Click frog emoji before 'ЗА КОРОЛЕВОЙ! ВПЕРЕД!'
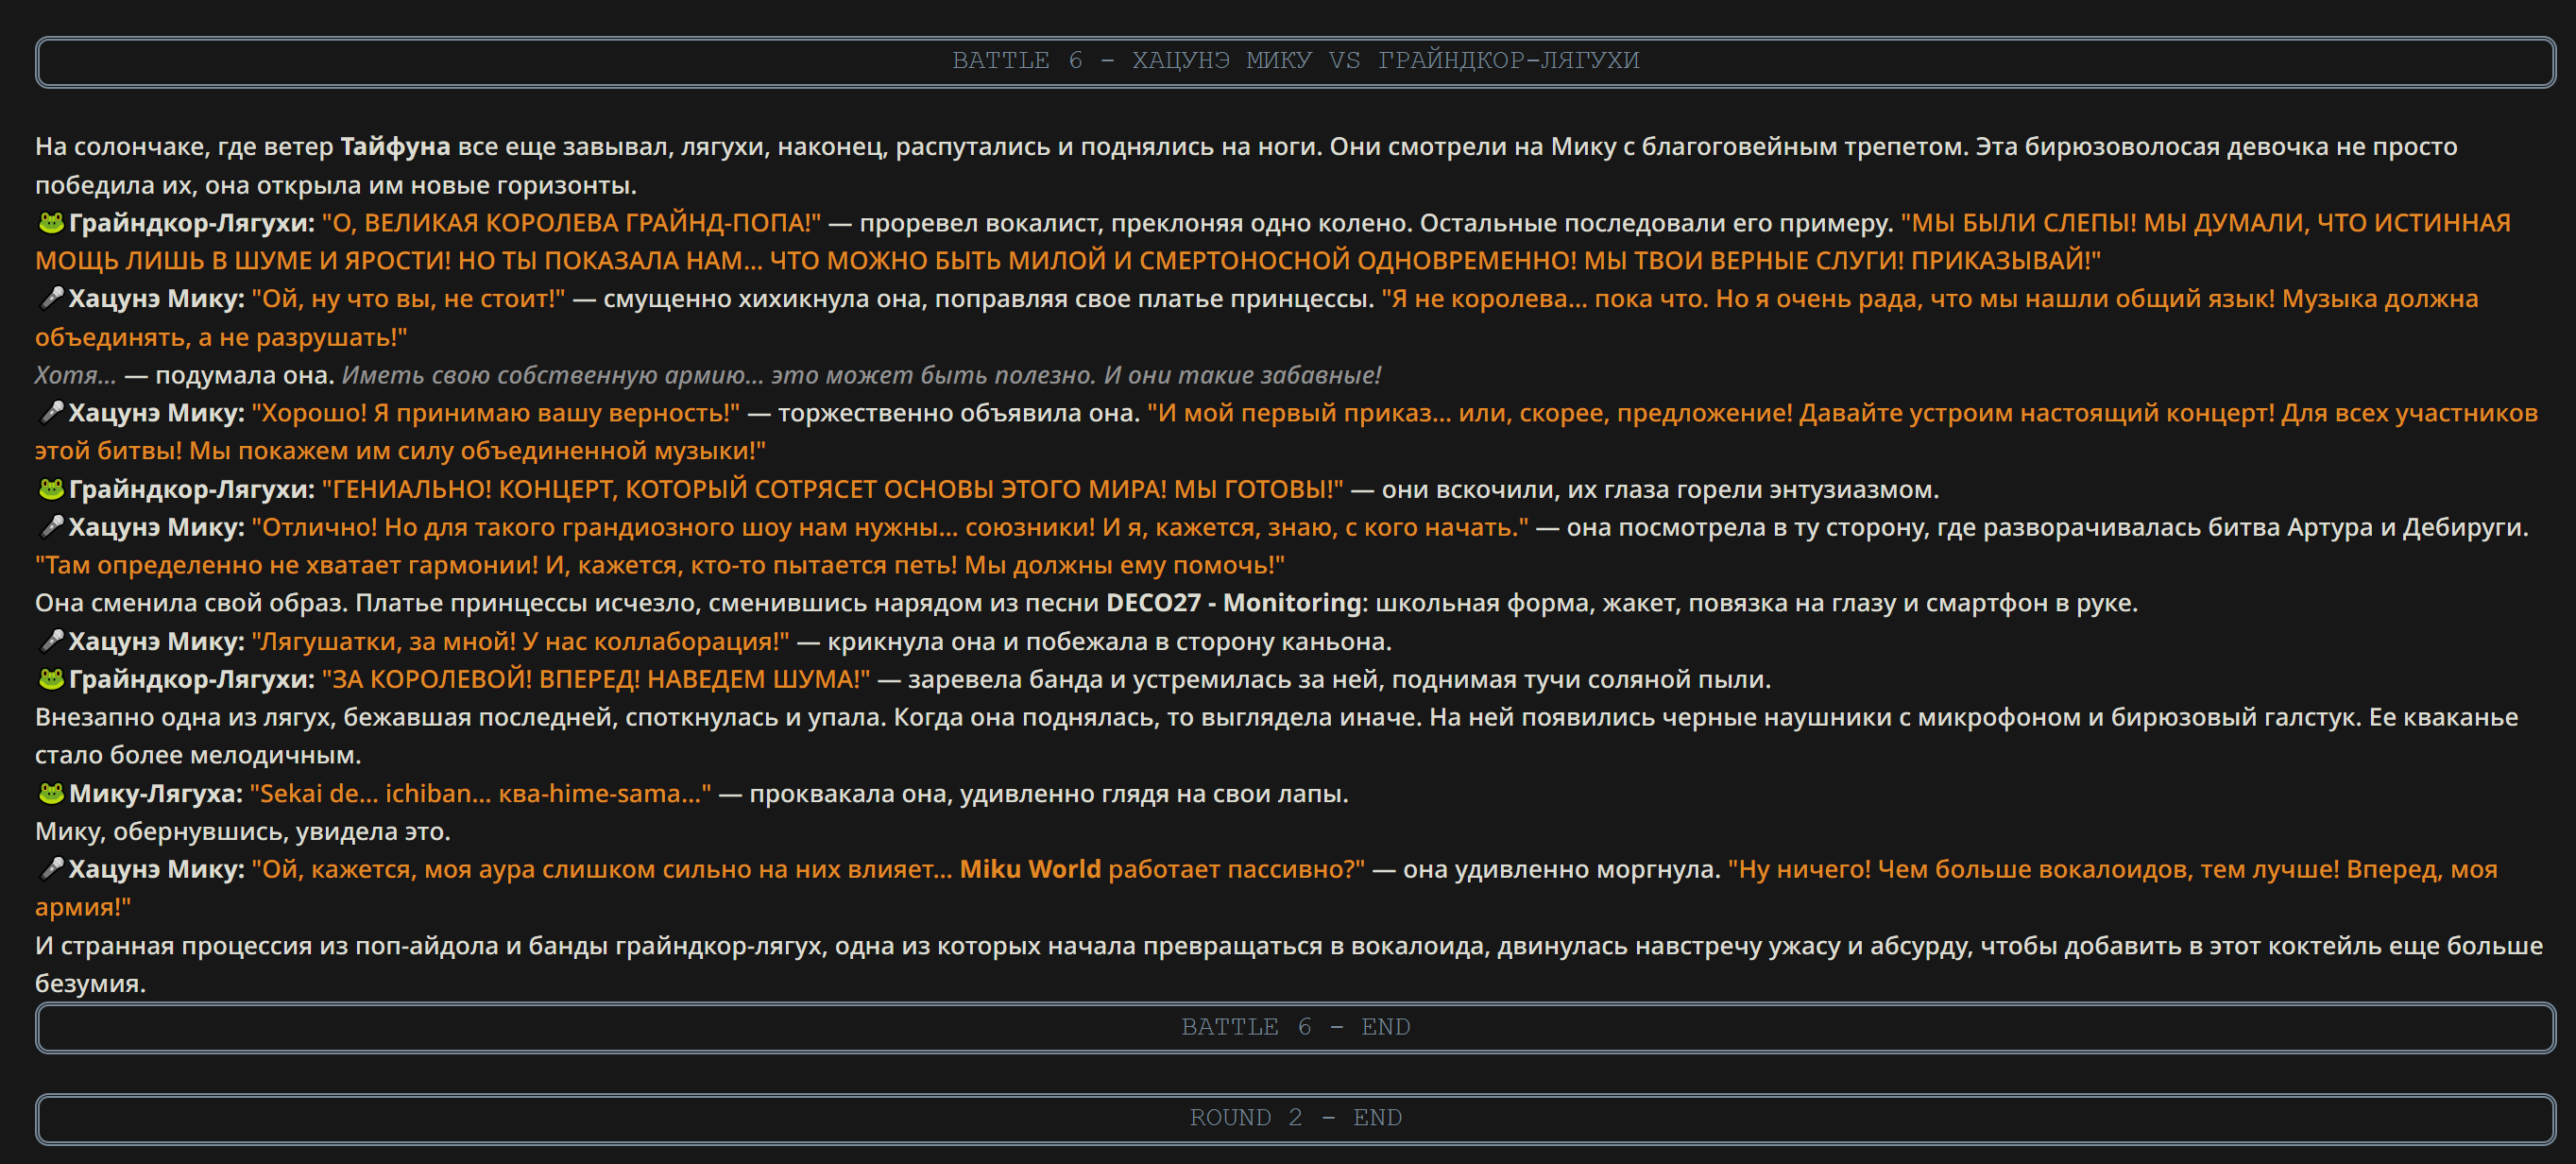The height and width of the screenshot is (1164, 2576). click(51, 679)
